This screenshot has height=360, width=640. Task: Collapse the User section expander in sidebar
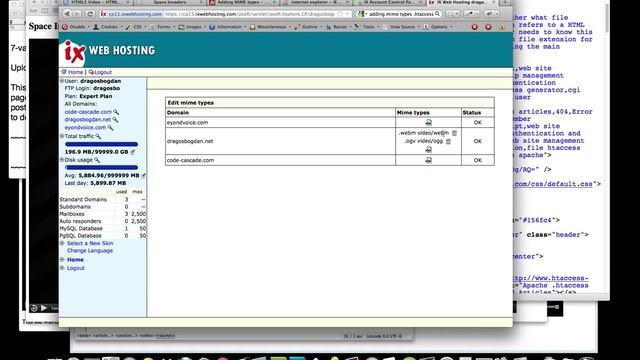[62, 81]
